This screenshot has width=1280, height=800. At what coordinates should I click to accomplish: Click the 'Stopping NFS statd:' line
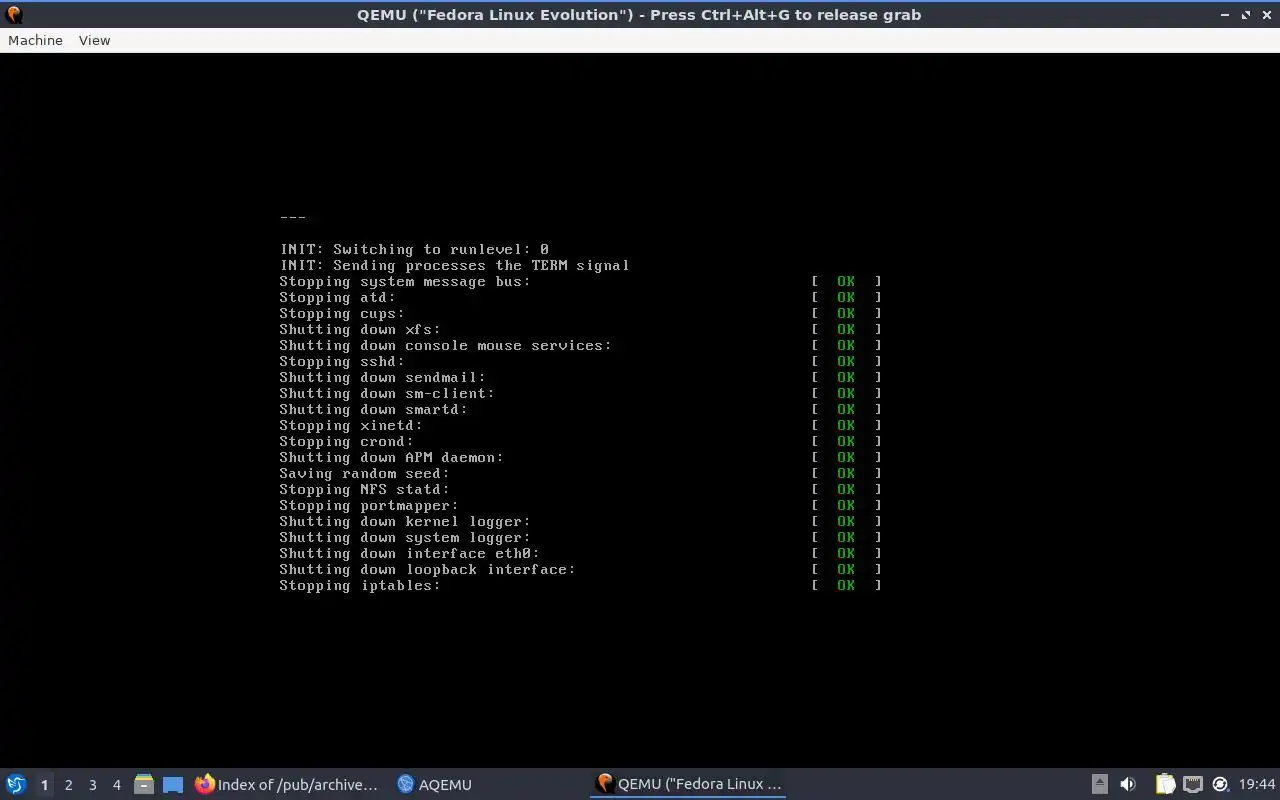click(x=364, y=489)
